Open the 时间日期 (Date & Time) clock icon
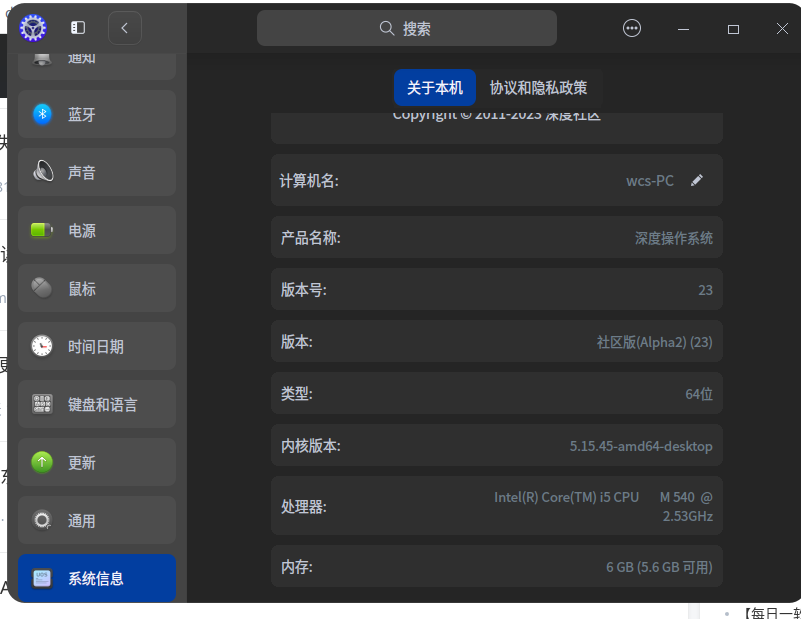Viewport: 801px width, 619px height. (x=42, y=346)
